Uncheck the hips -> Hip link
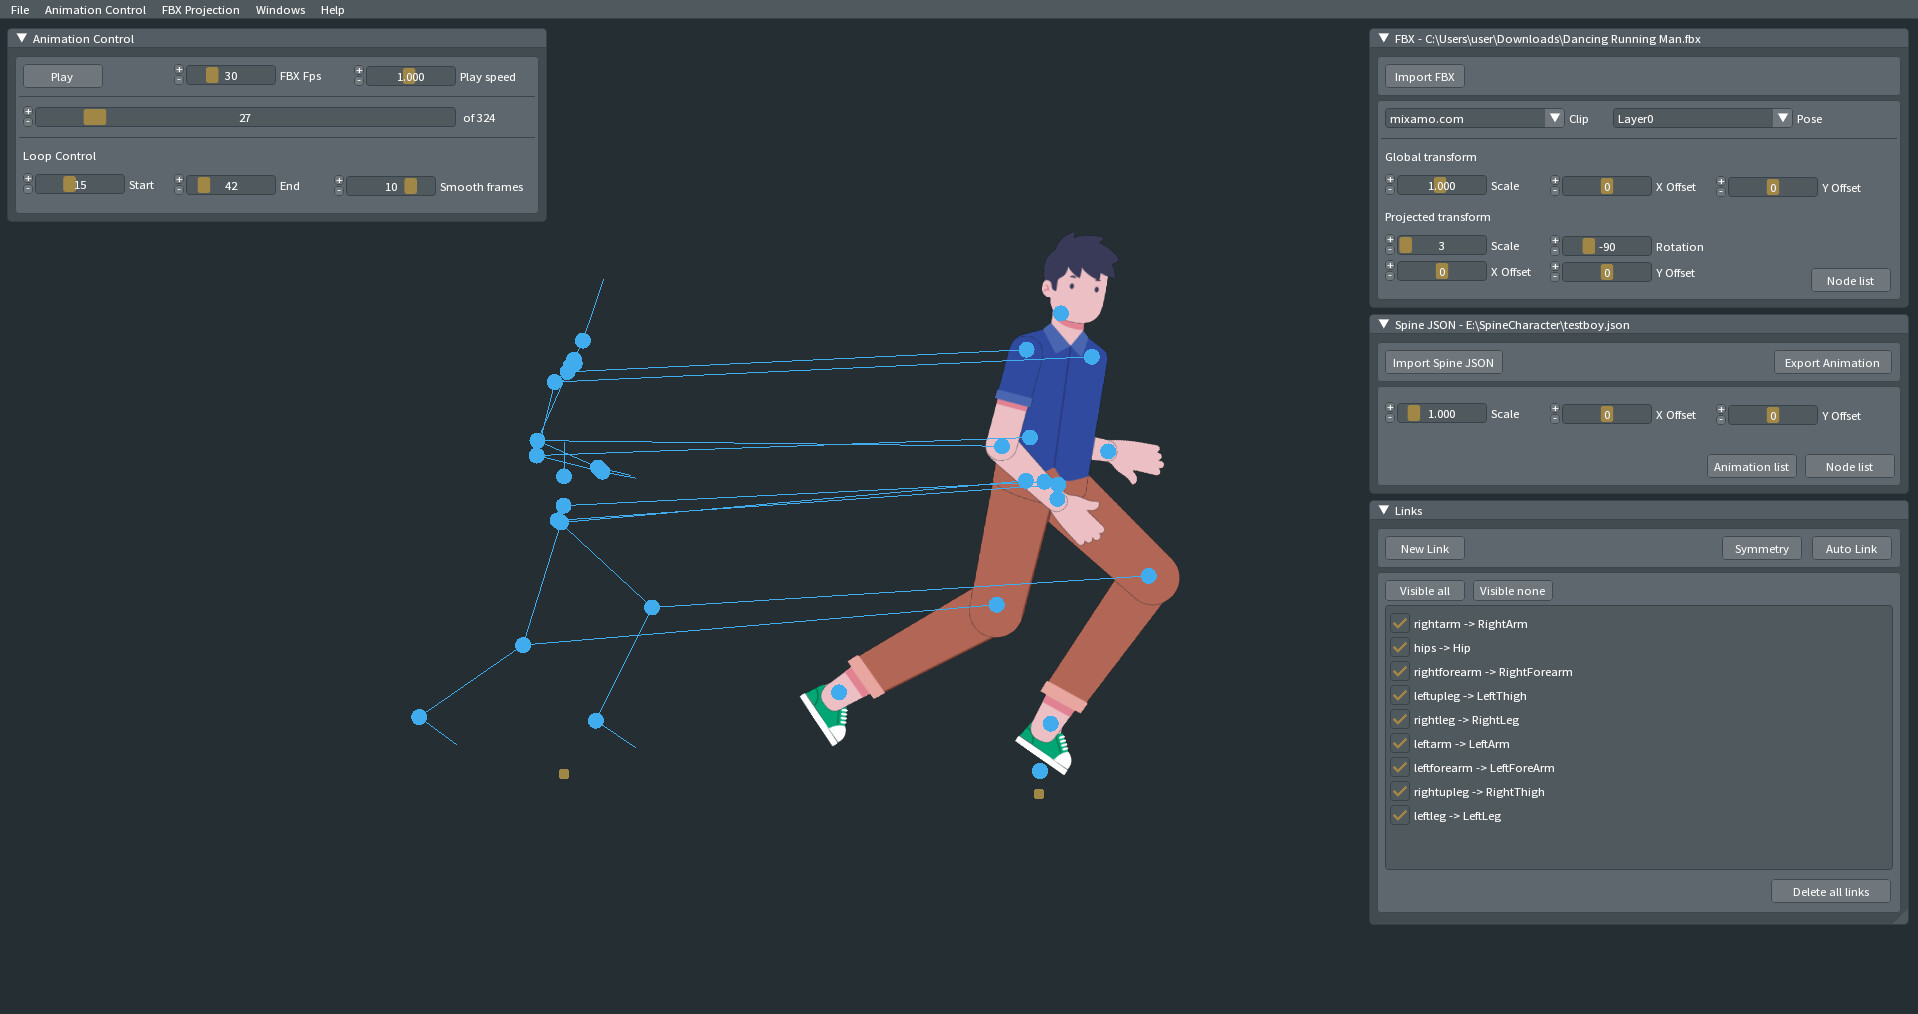The height and width of the screenshot is (1014, 1918). (x=1399, y=647)
